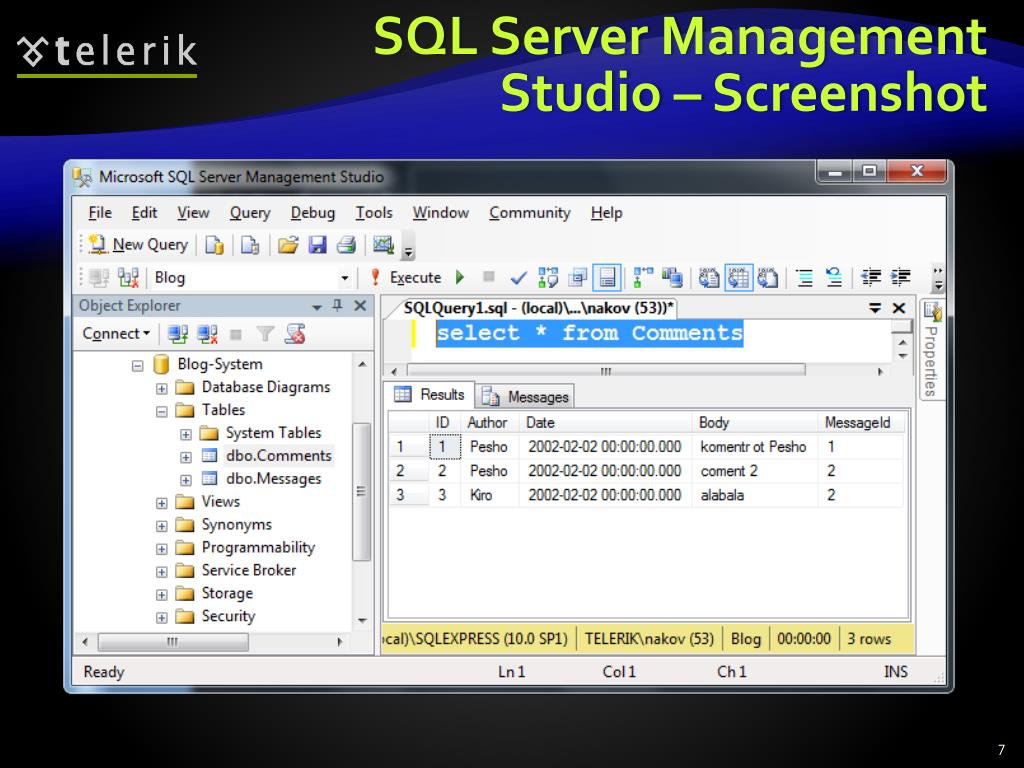Open the Object Explorer window position dropdown arrow
The width and height of the screenshot is (1024, 768).
[x=317, y=306]
